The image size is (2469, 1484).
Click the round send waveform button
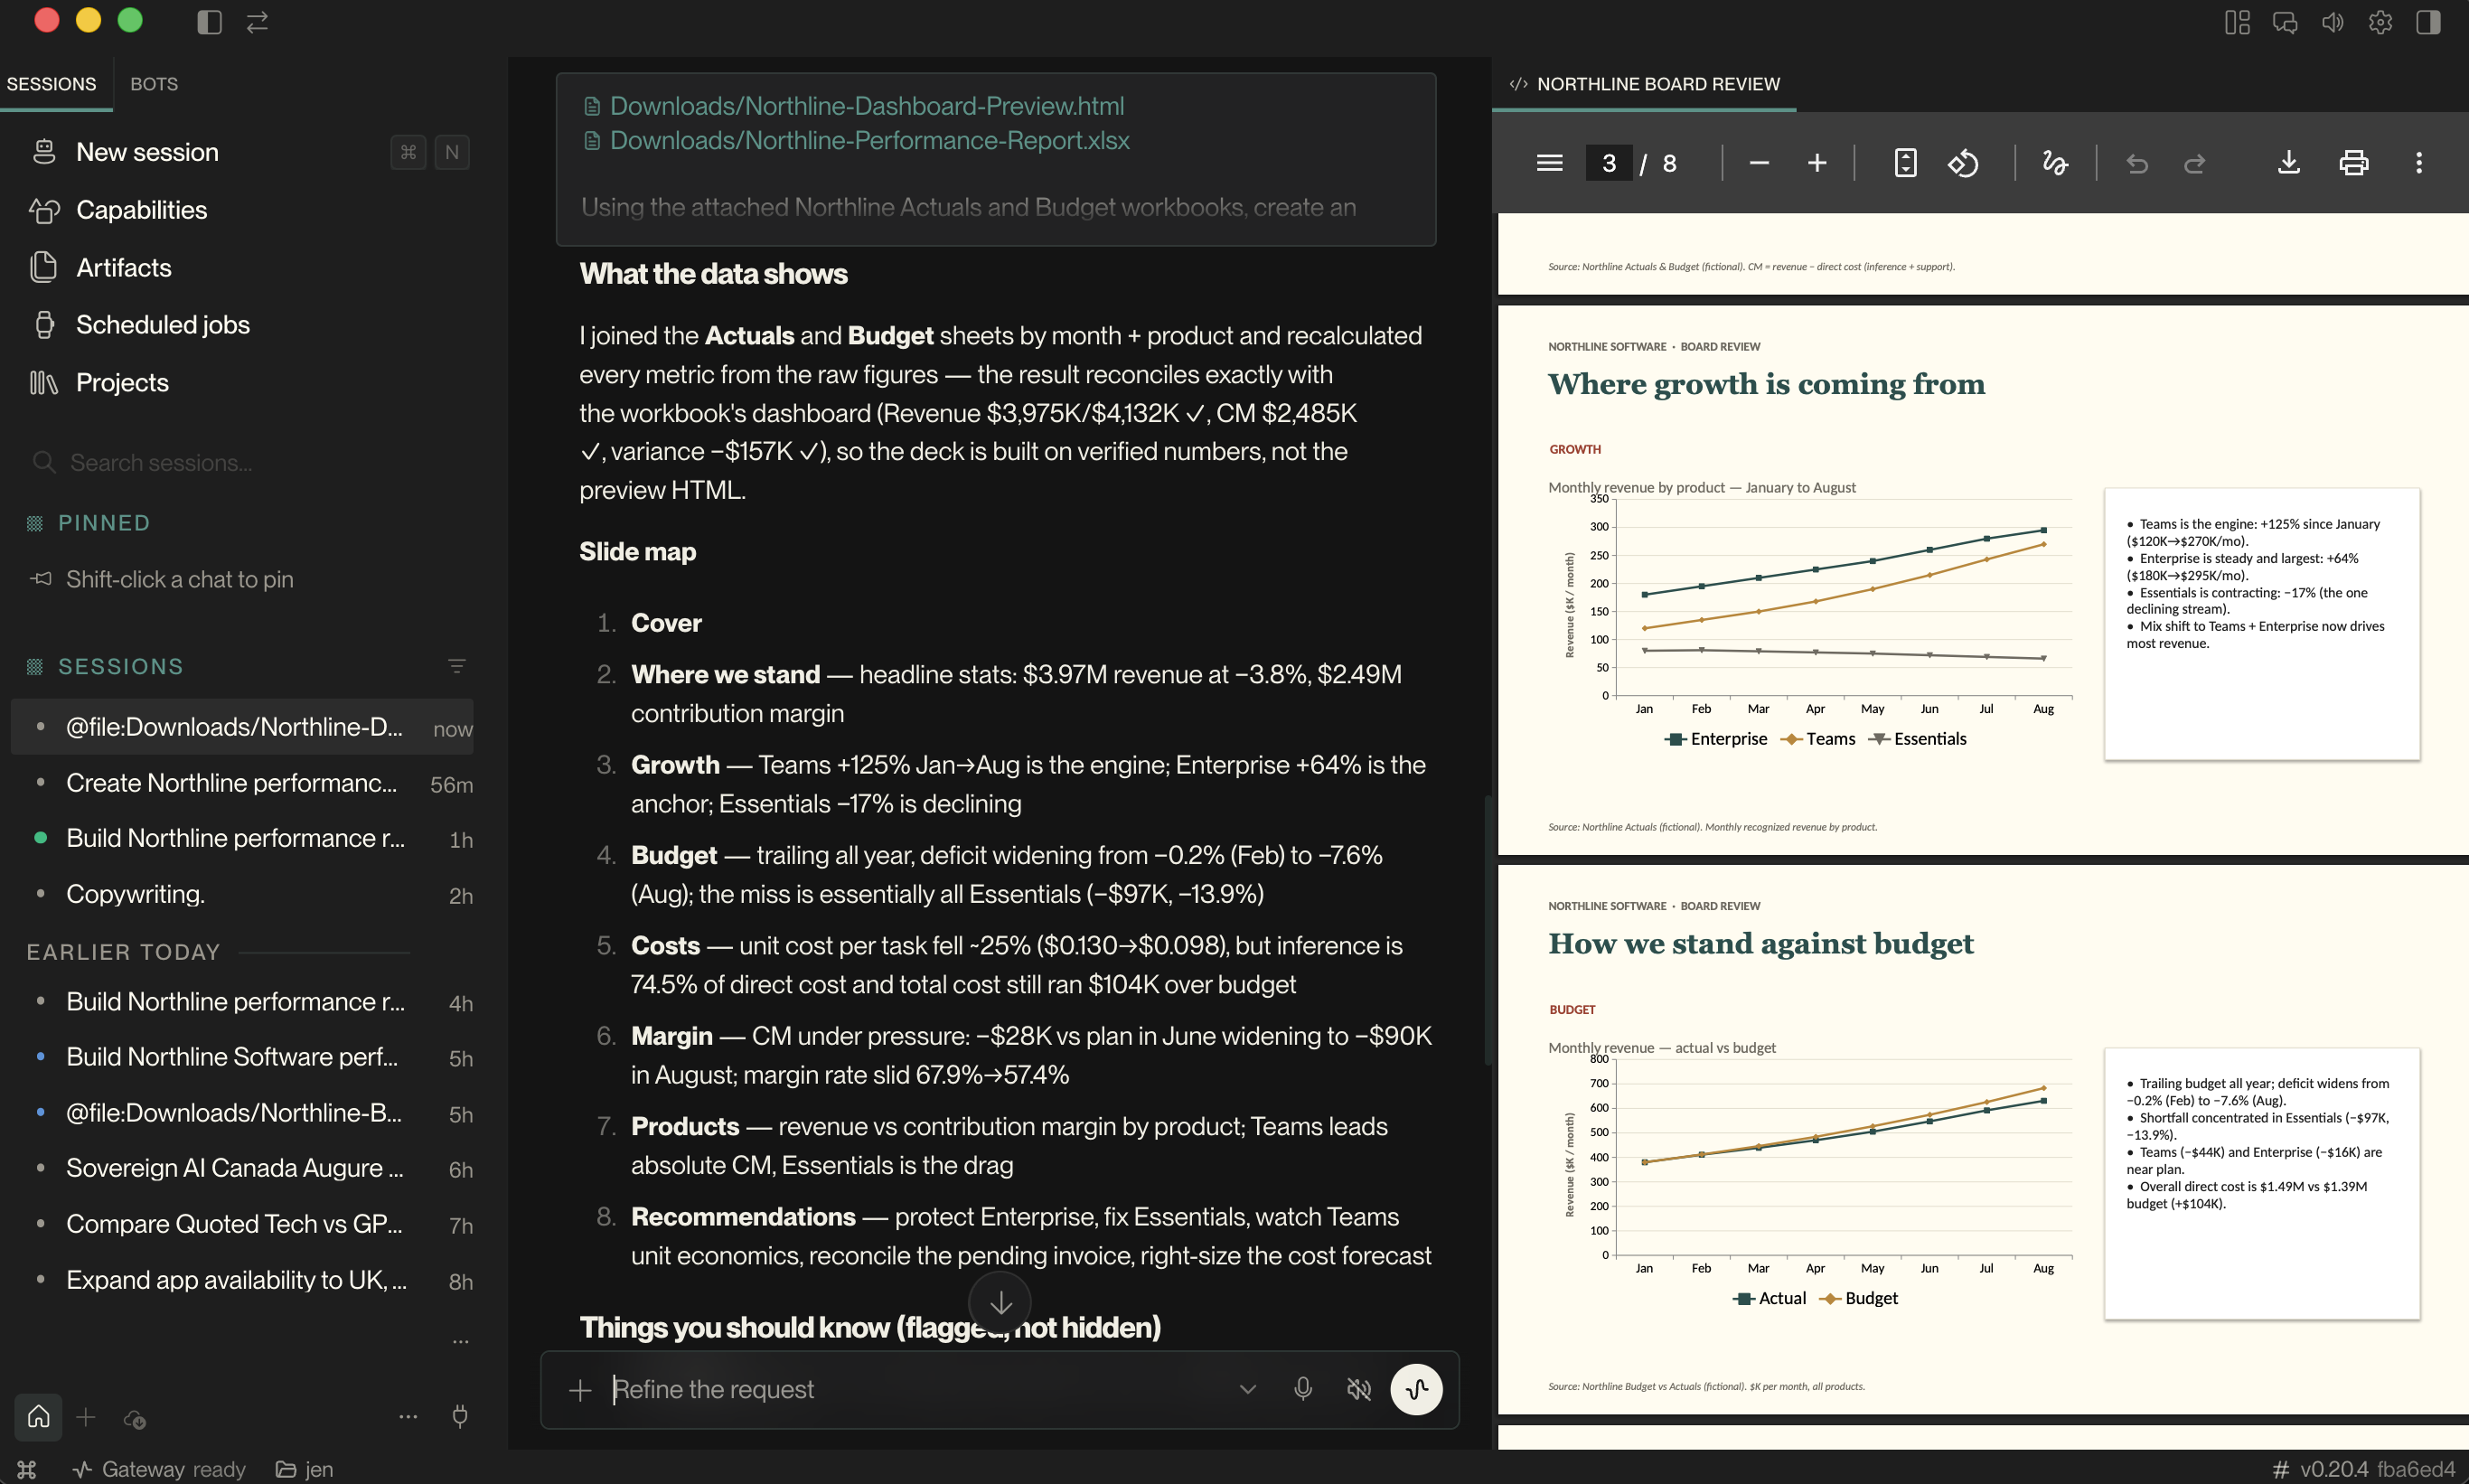tap(1416, 1389)
